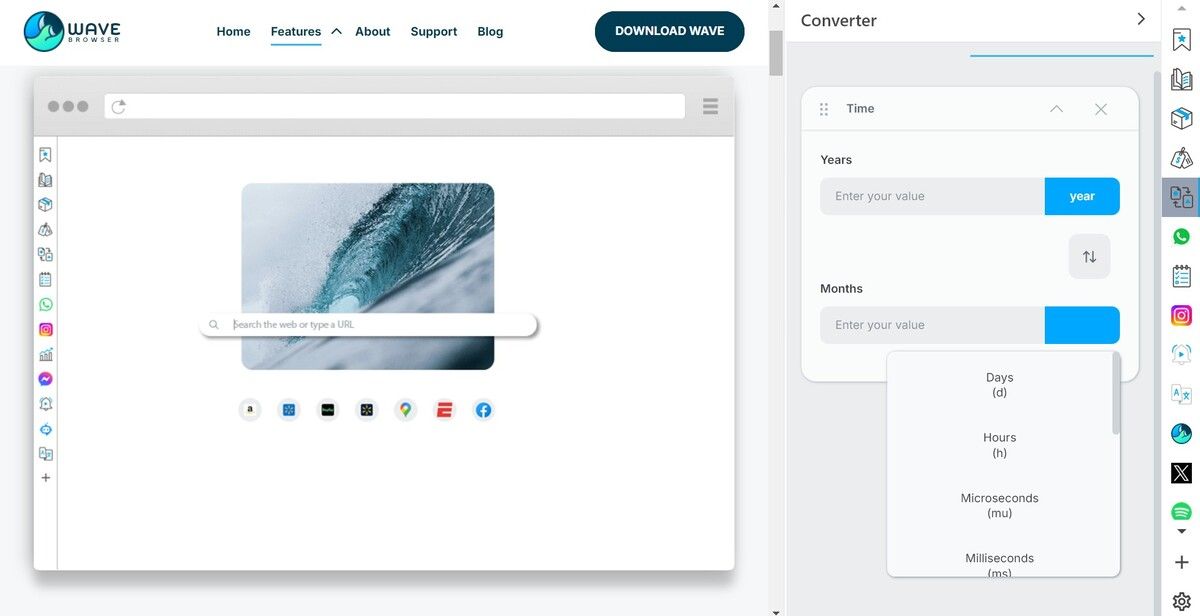
Task: Open X (Twitter) sidebar icon
Action: click(x=1181, y=473)
